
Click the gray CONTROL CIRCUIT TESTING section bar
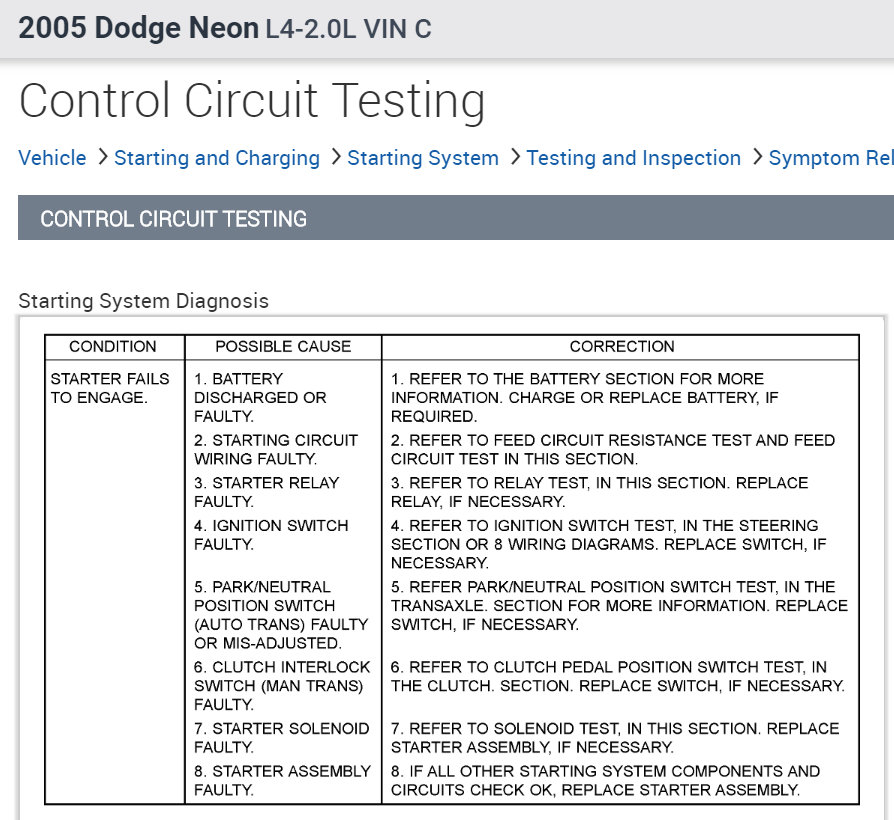[455, 218]
